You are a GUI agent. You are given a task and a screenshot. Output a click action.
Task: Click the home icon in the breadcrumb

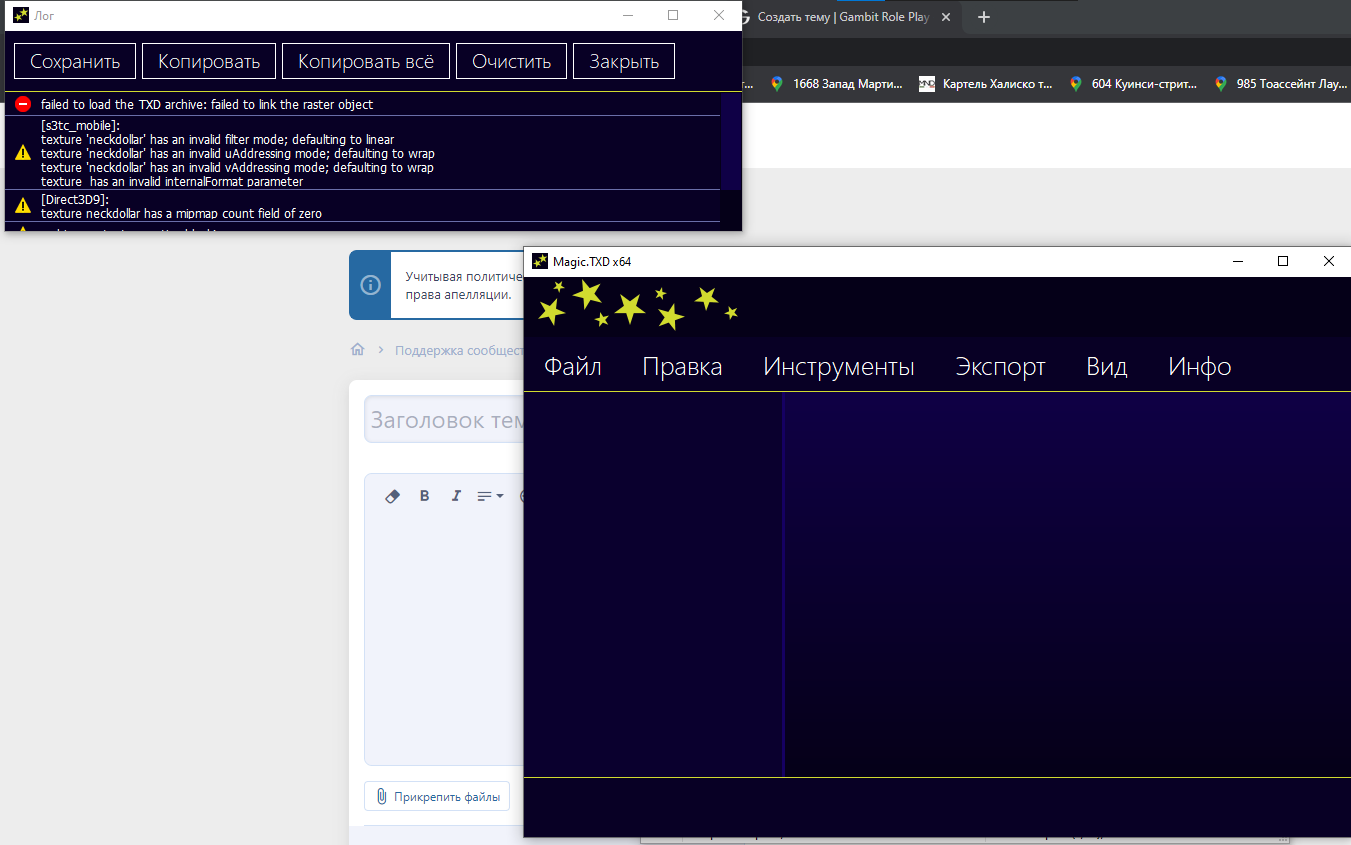pyautogui.click(x=357, y=350)
